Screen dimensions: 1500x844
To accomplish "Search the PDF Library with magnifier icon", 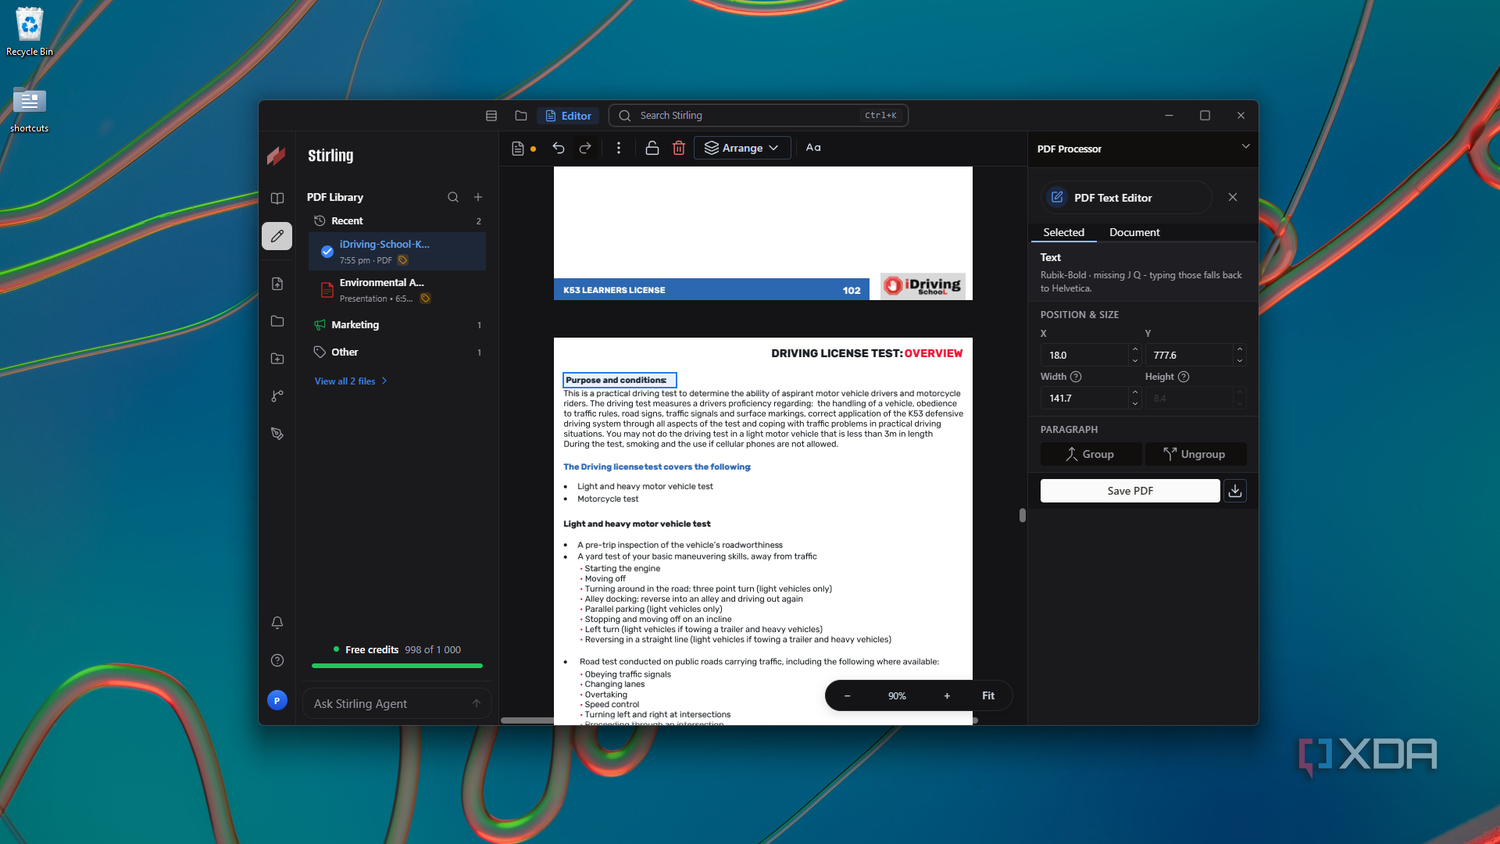I will (x=453, y=197).
